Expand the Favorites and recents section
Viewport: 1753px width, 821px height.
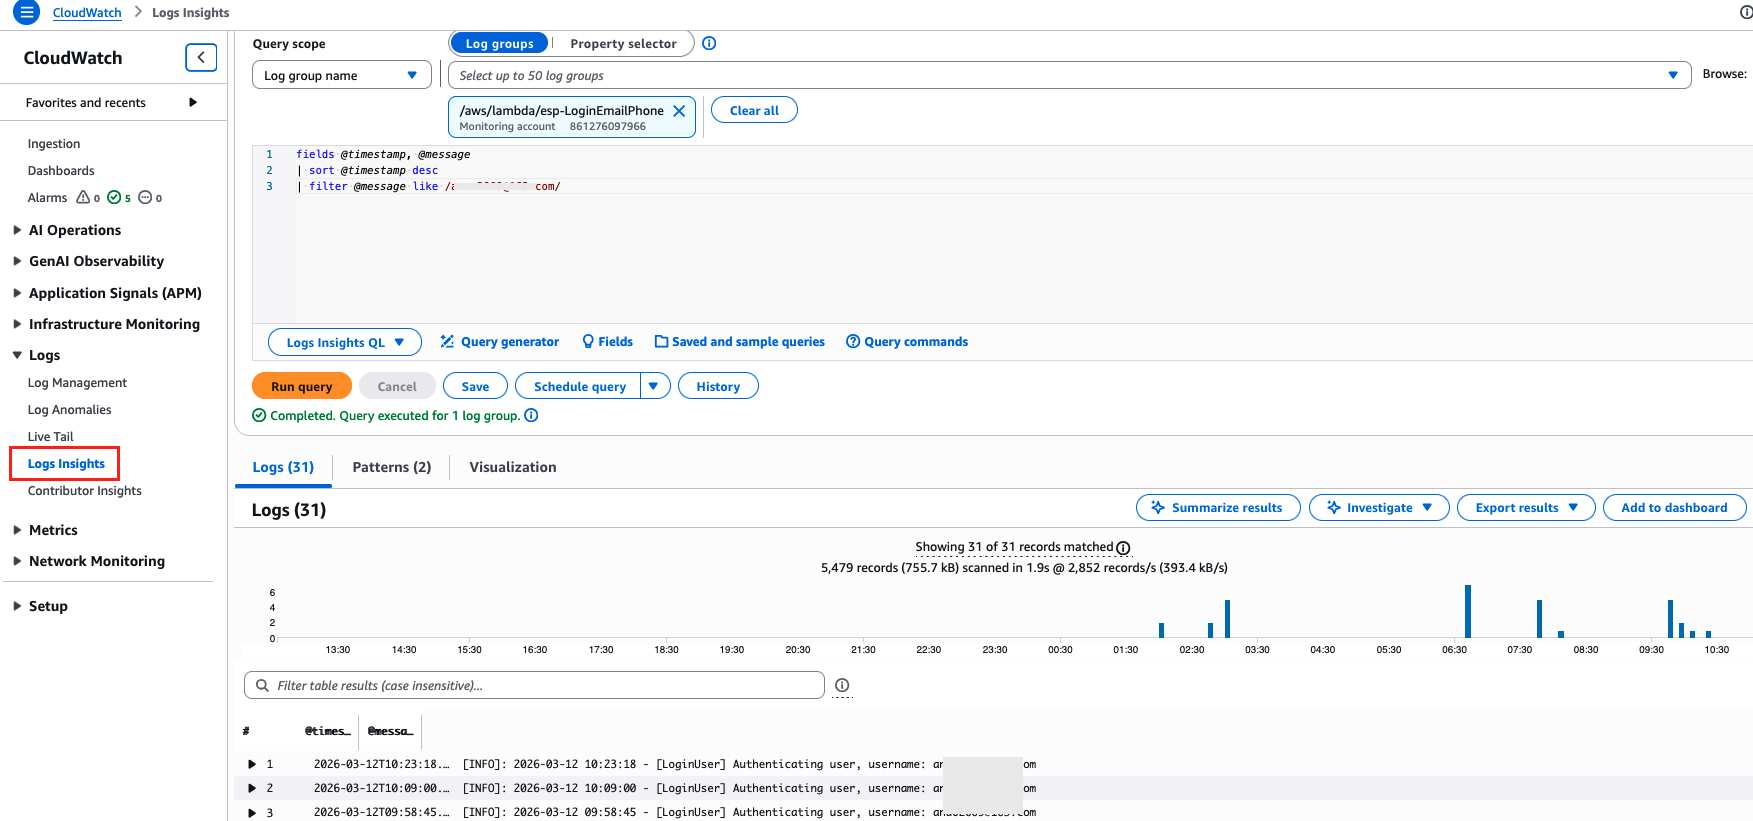click(193, 102)
